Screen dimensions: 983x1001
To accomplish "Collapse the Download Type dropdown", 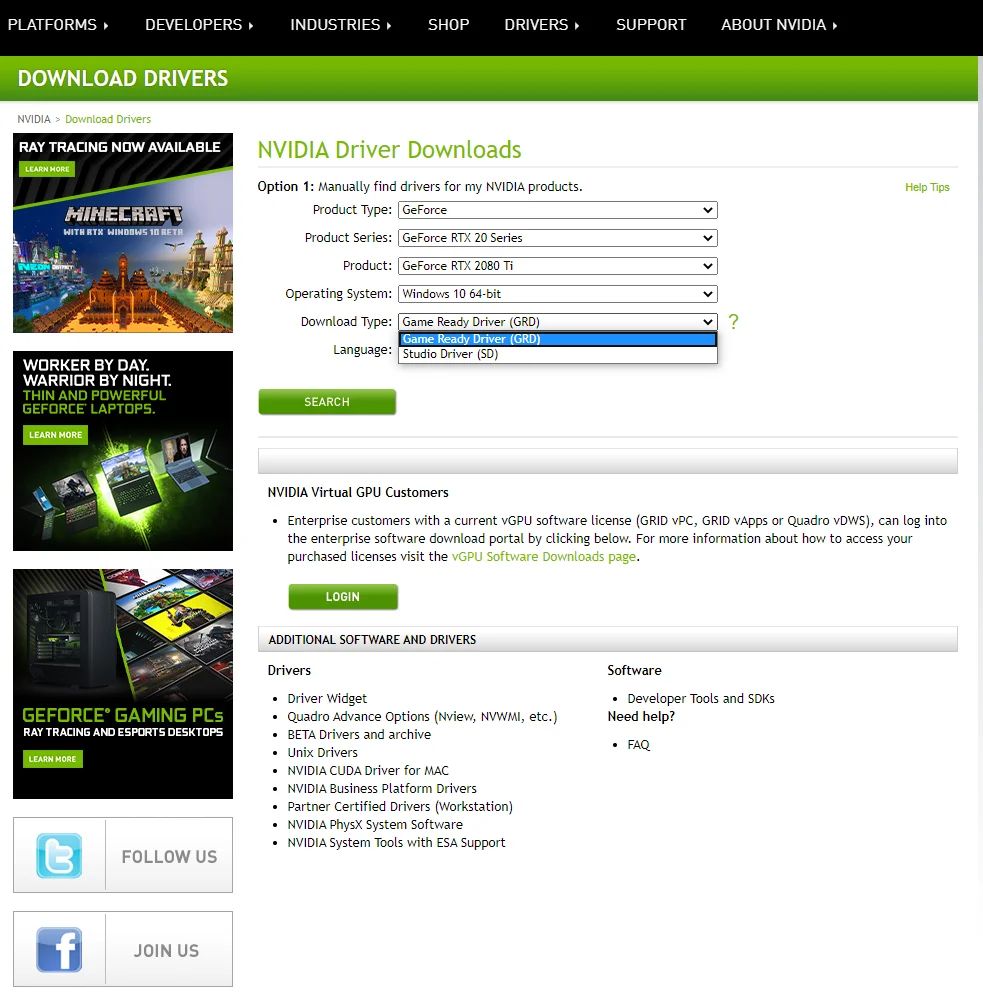I will [x=557, y=322].
